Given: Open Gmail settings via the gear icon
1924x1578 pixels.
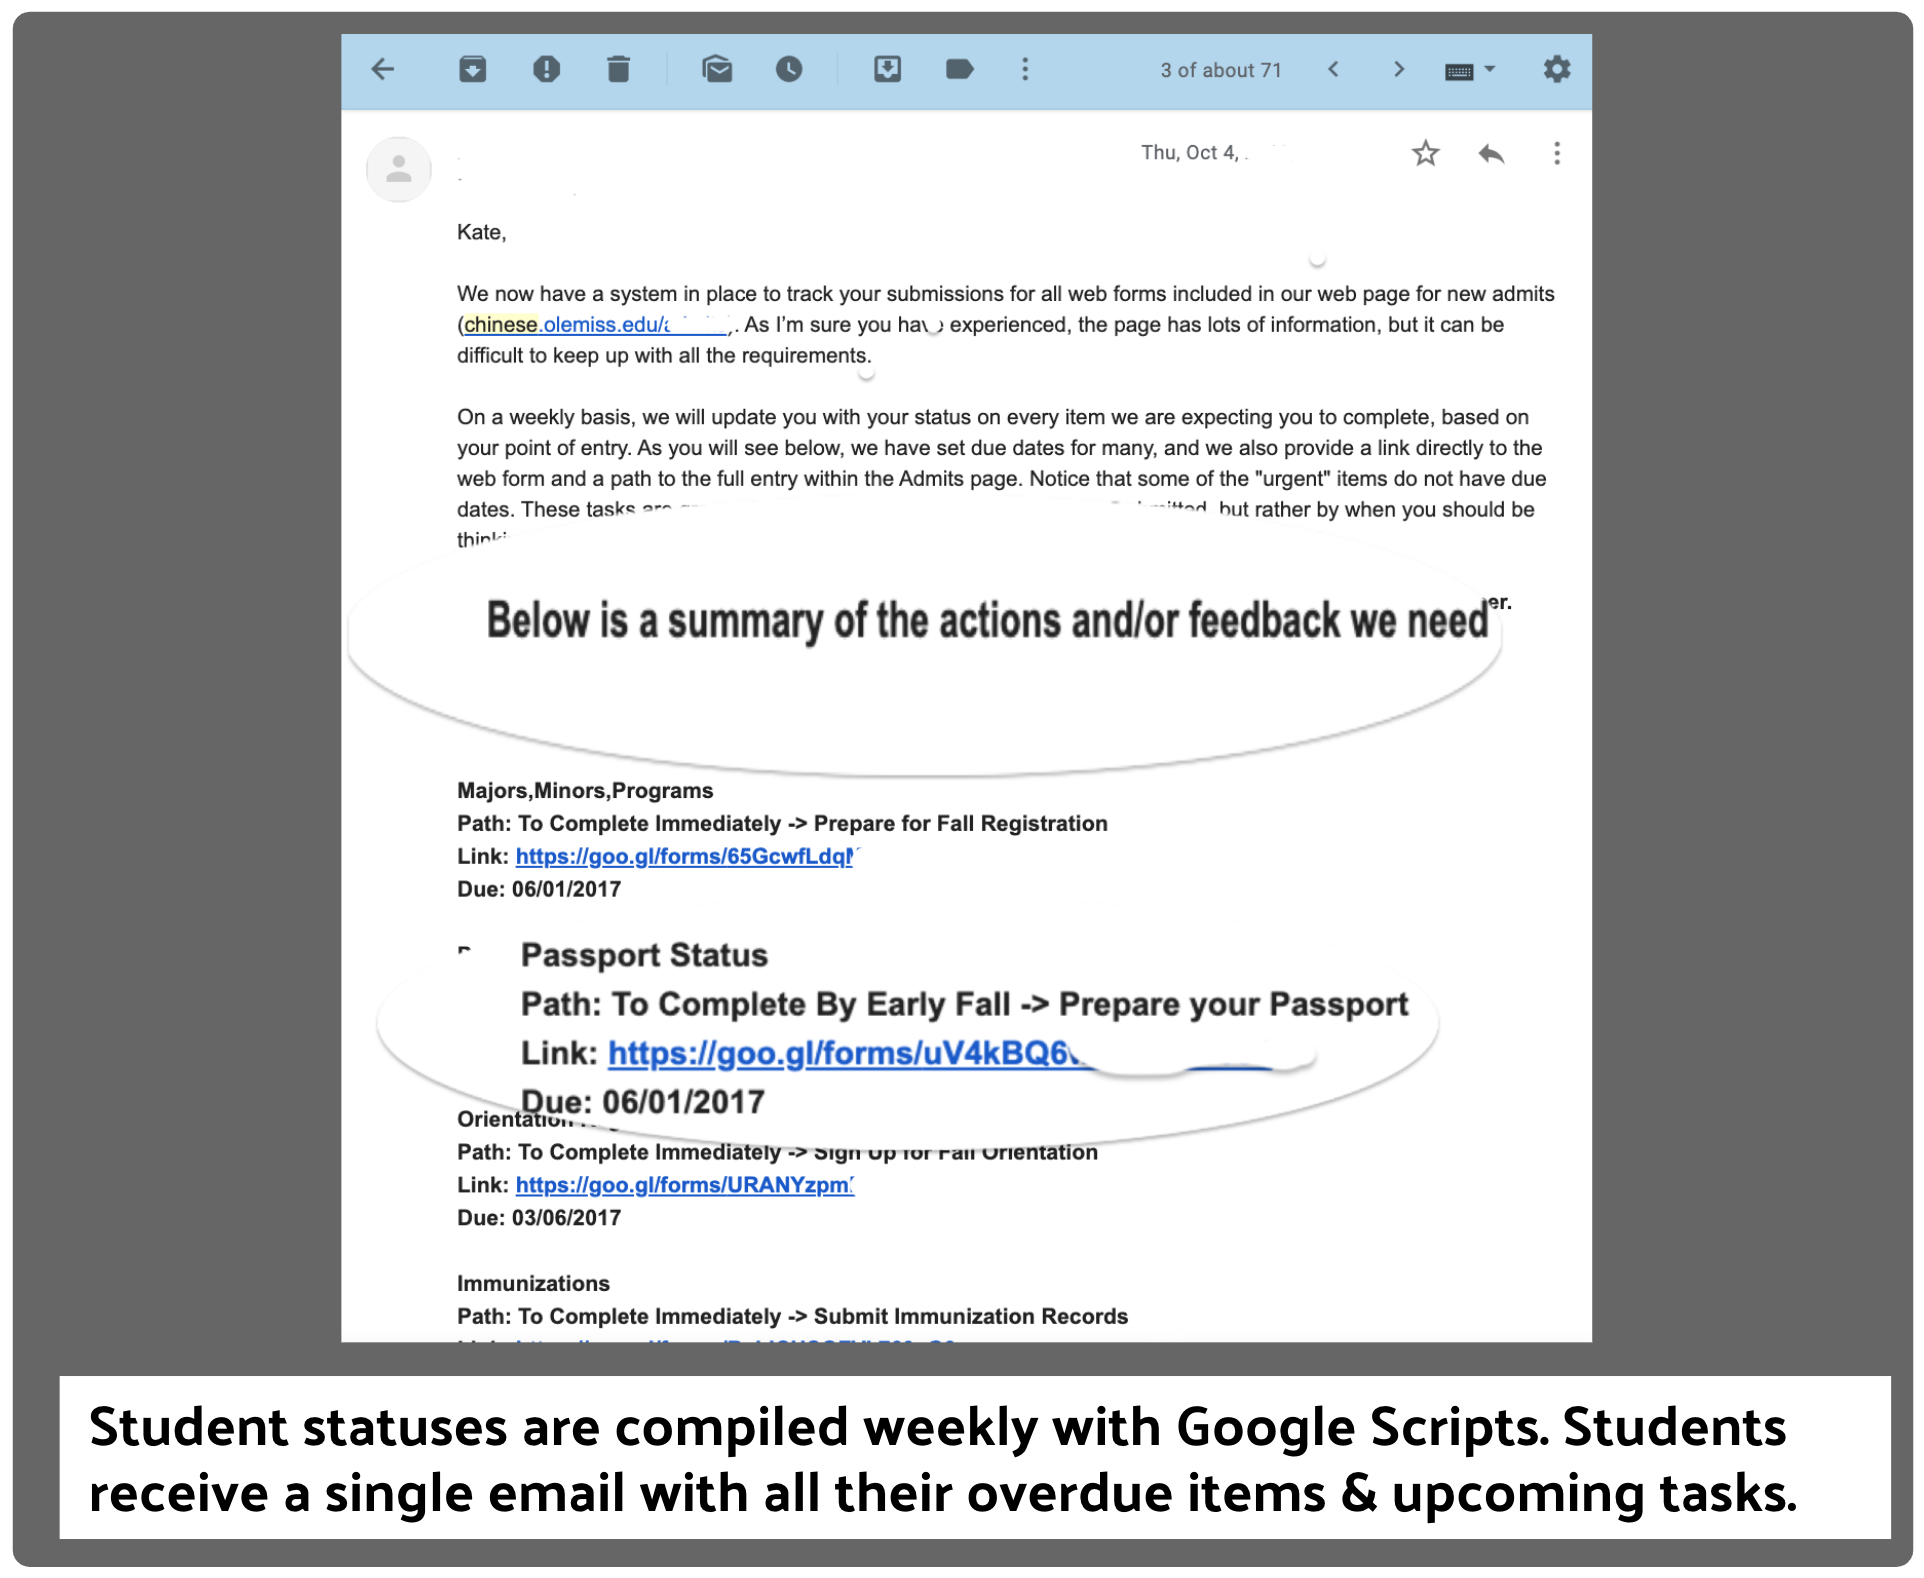Looking at the screenshot, I should point(1557,70).
